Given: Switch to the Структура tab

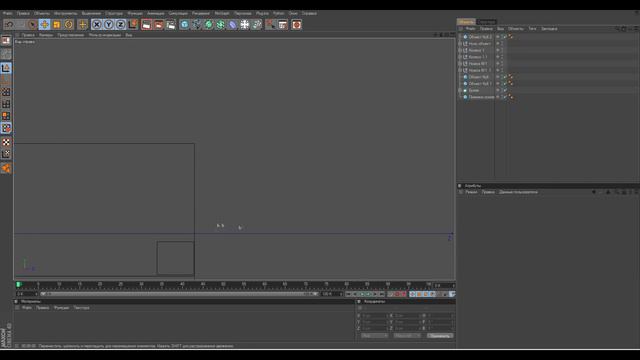Looking at the screenshot, I should (x=486, y=22).
